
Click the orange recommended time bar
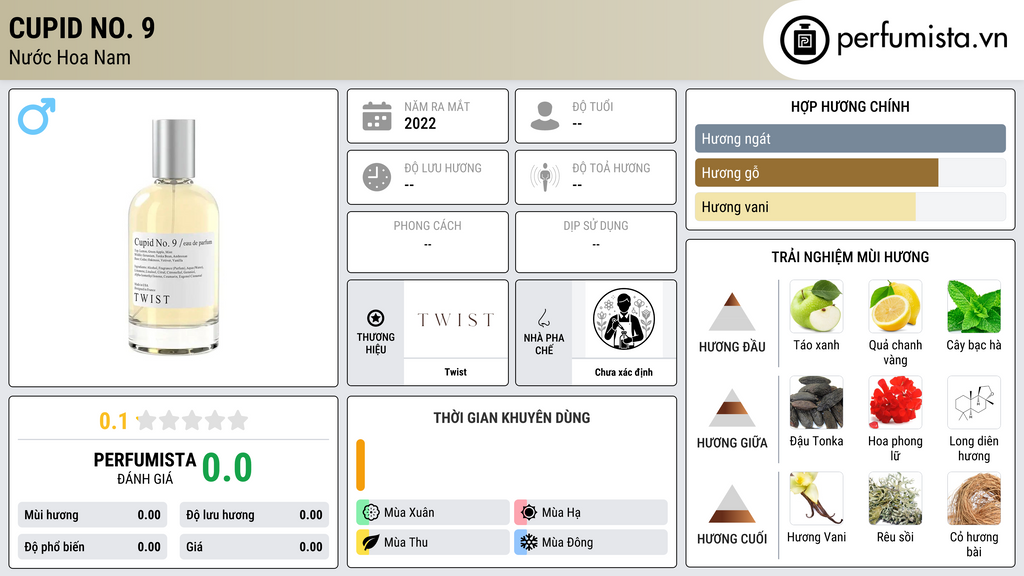click(x=360, y=465)
